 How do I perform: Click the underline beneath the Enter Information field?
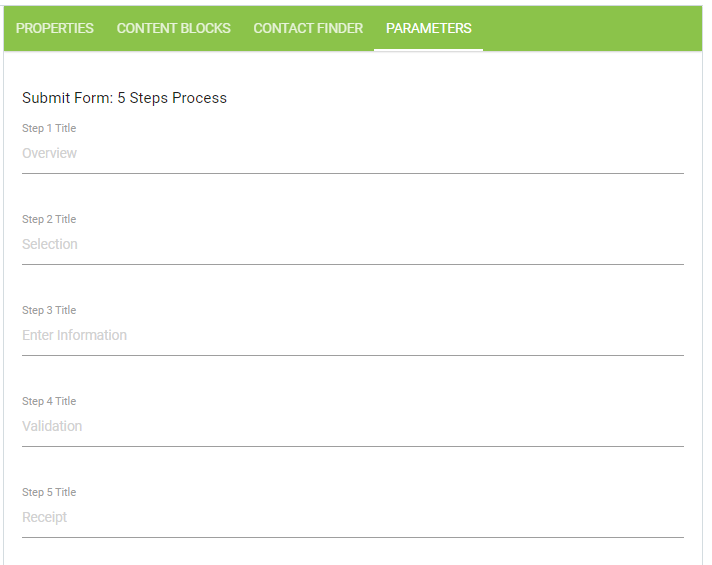pyautogui.click(x=352, y=355)
